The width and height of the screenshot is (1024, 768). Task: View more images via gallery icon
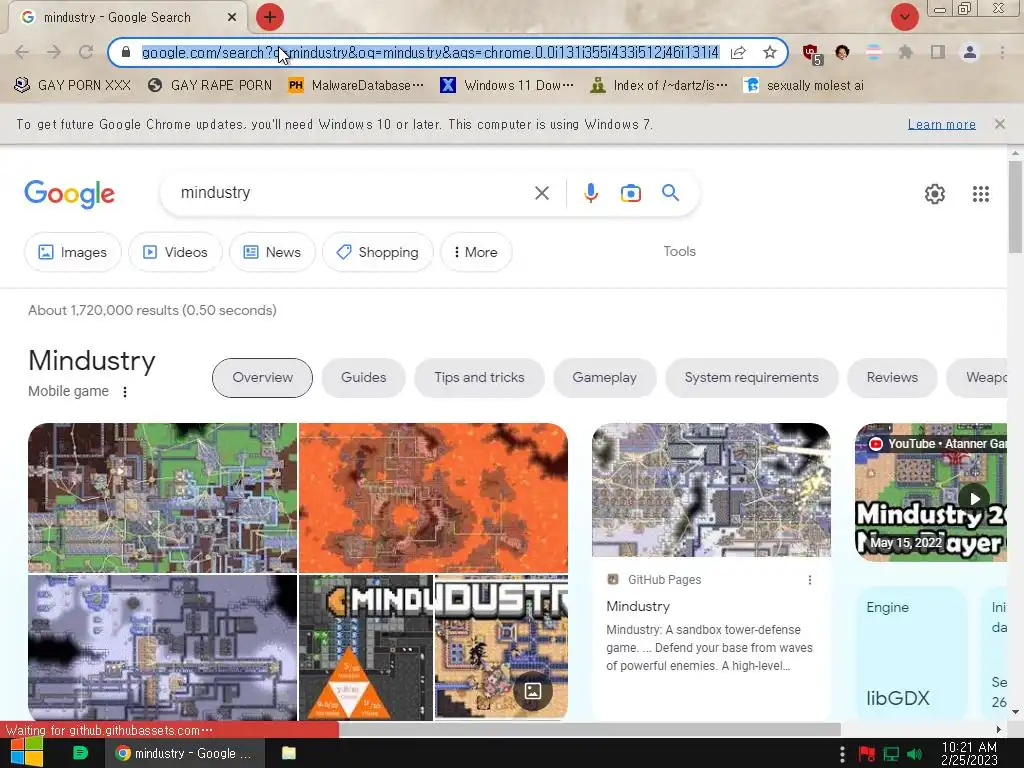pyautogui.click(x=533, y=691)
